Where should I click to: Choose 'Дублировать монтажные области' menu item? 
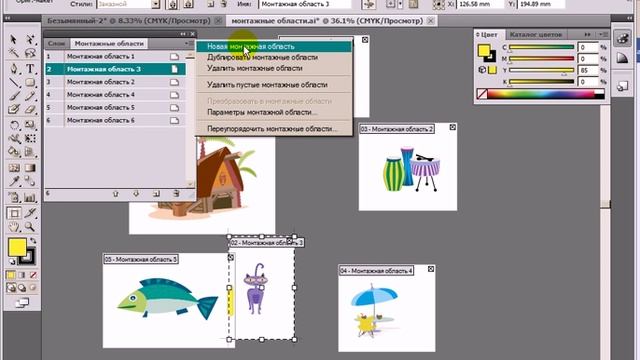click(273, 58)
